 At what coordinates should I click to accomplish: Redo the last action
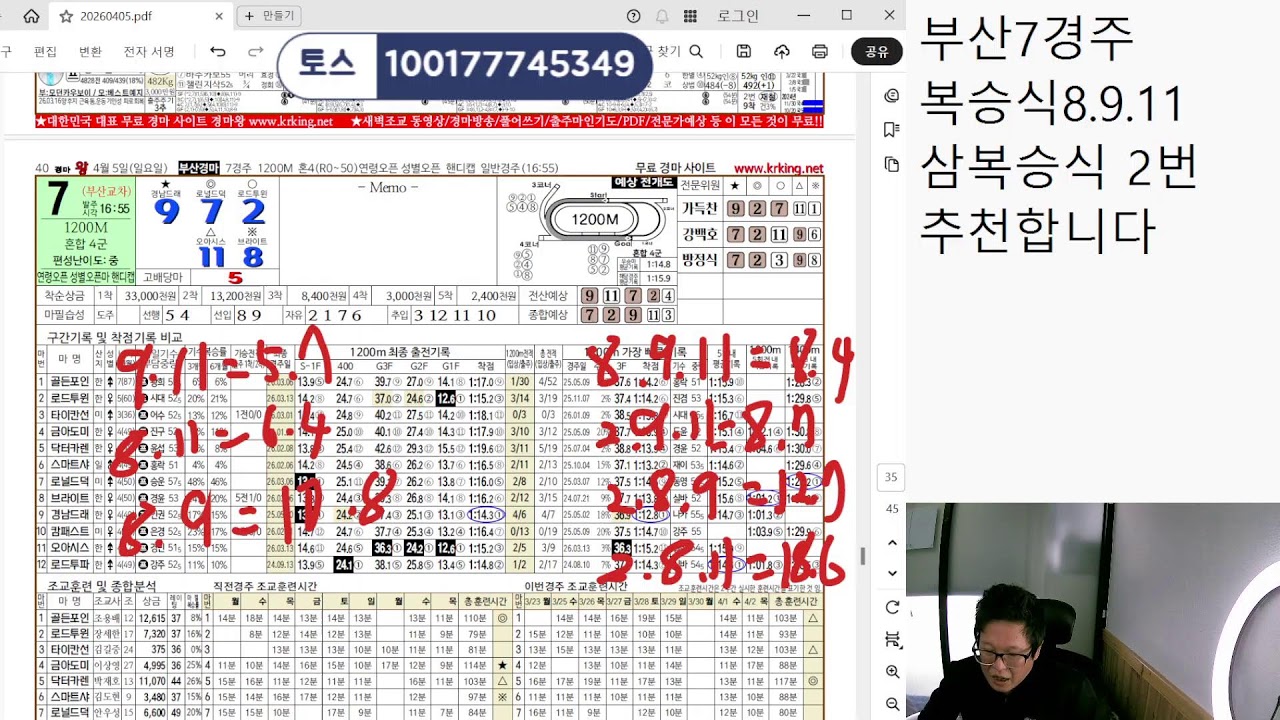tap(256, 52)
